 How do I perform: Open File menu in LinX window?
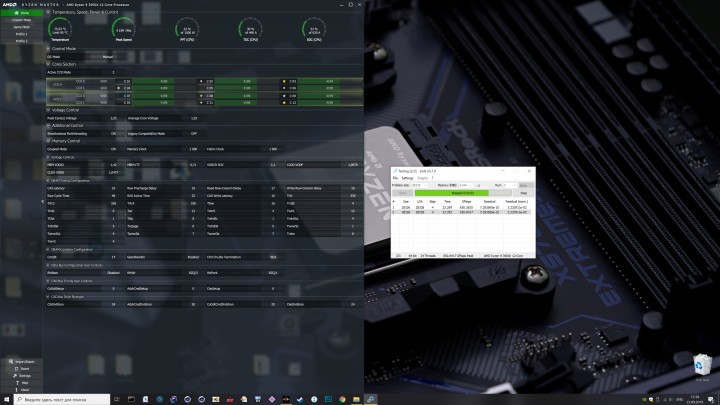pyautogui.click(x=395, y=178)
